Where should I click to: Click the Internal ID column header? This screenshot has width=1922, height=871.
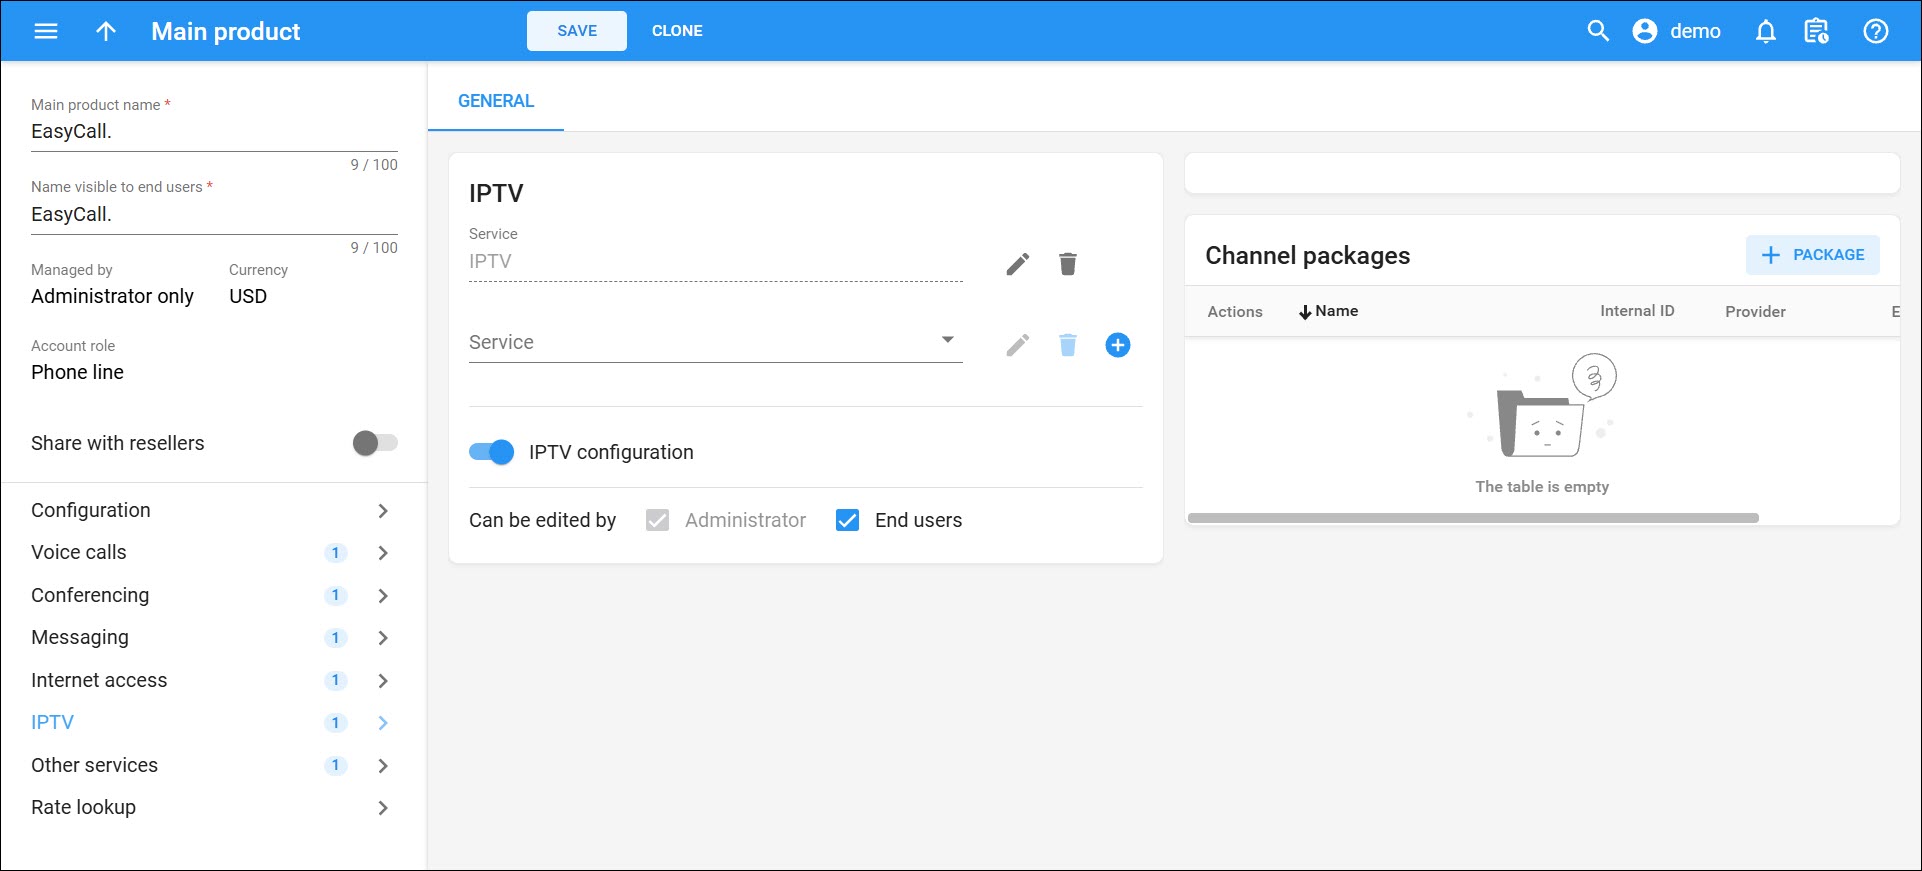(1637, 311)
